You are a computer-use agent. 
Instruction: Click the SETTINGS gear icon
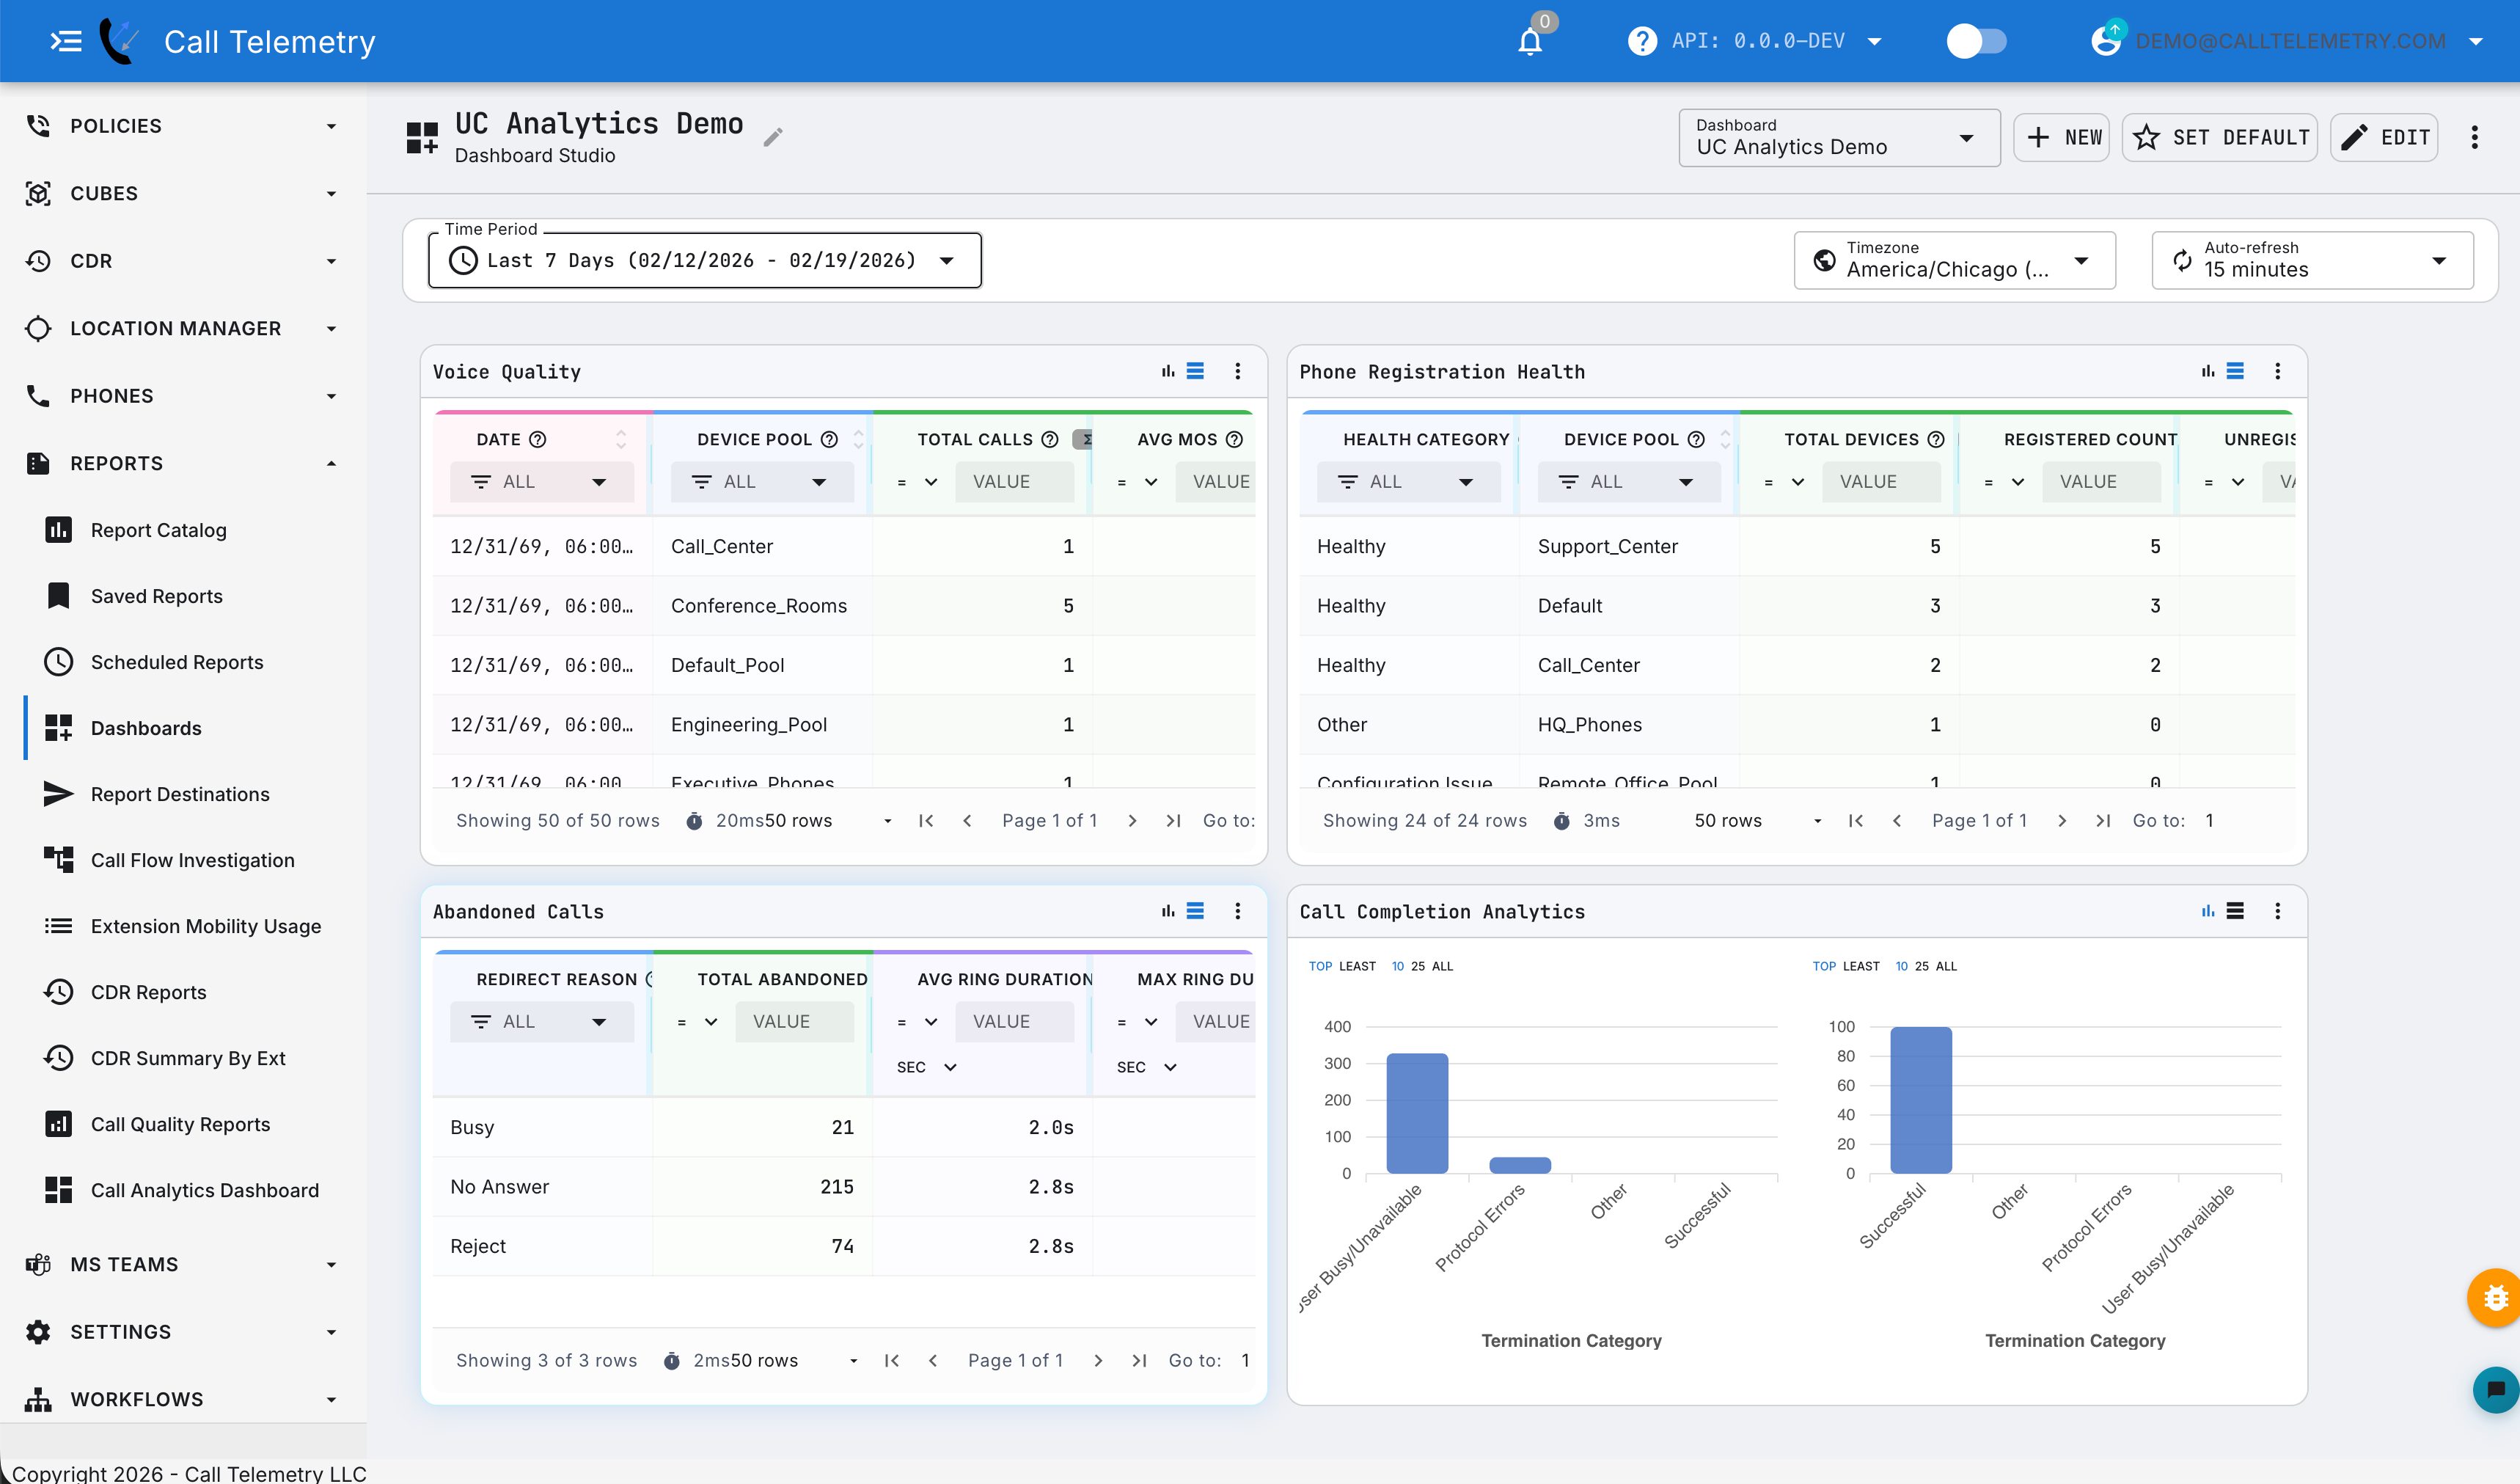tap(38, 1332)
